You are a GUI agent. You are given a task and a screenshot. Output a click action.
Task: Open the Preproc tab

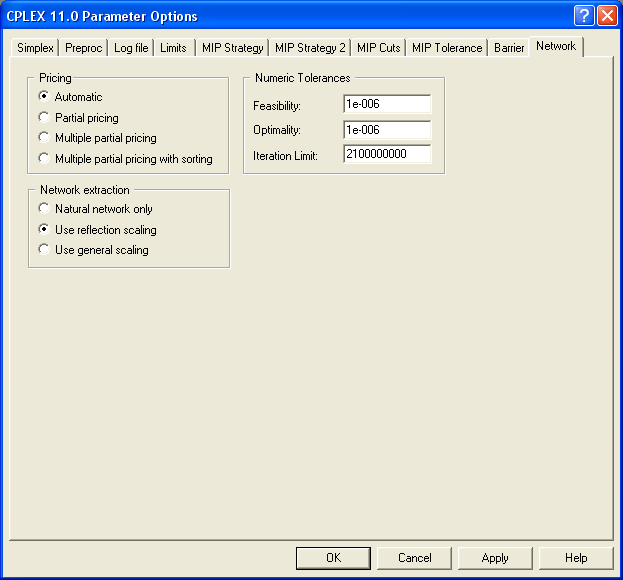pyautogui.click(x=84, y=48)
